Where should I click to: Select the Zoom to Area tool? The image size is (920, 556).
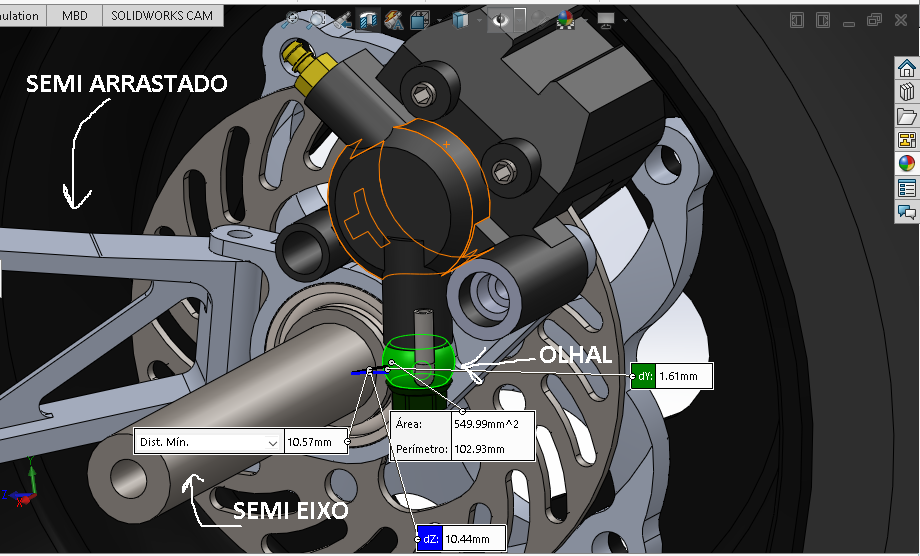coord(318,19)
